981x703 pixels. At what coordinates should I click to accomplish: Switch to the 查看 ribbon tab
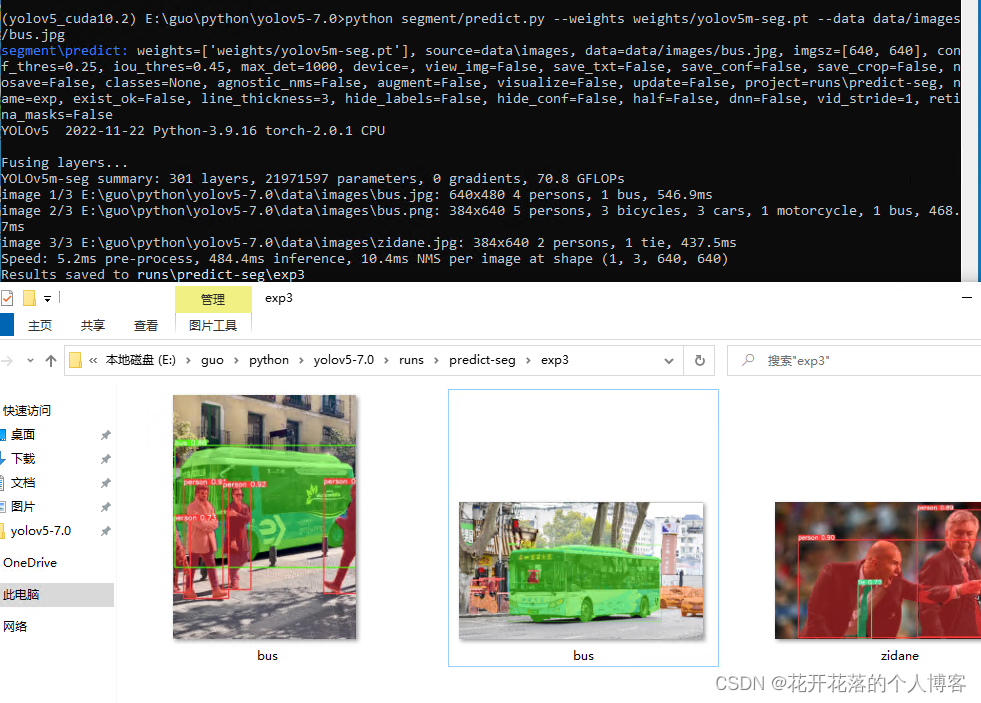(x=146, y=326)
